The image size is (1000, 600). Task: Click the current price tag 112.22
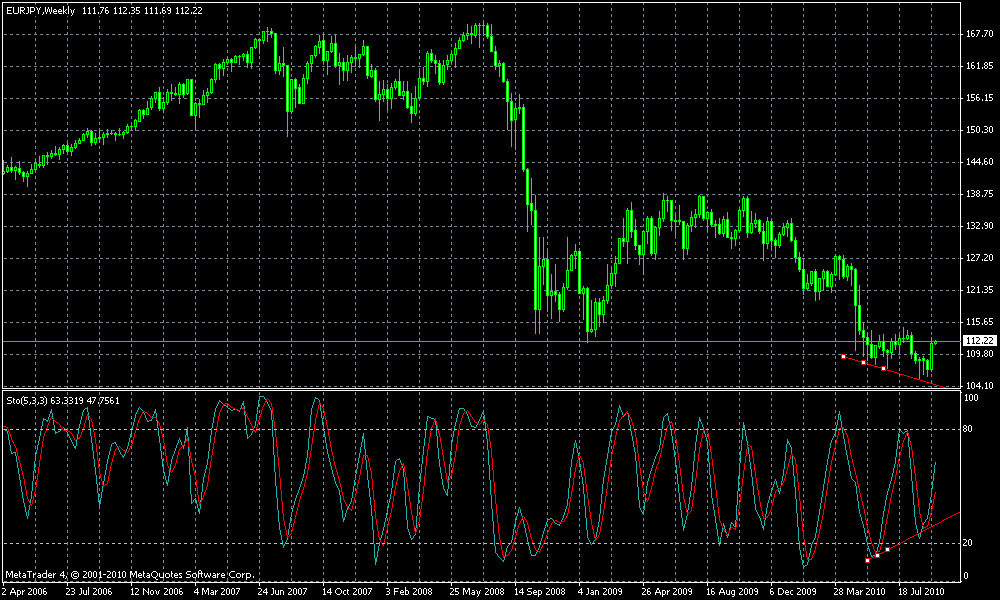click(x=980, y=340)
